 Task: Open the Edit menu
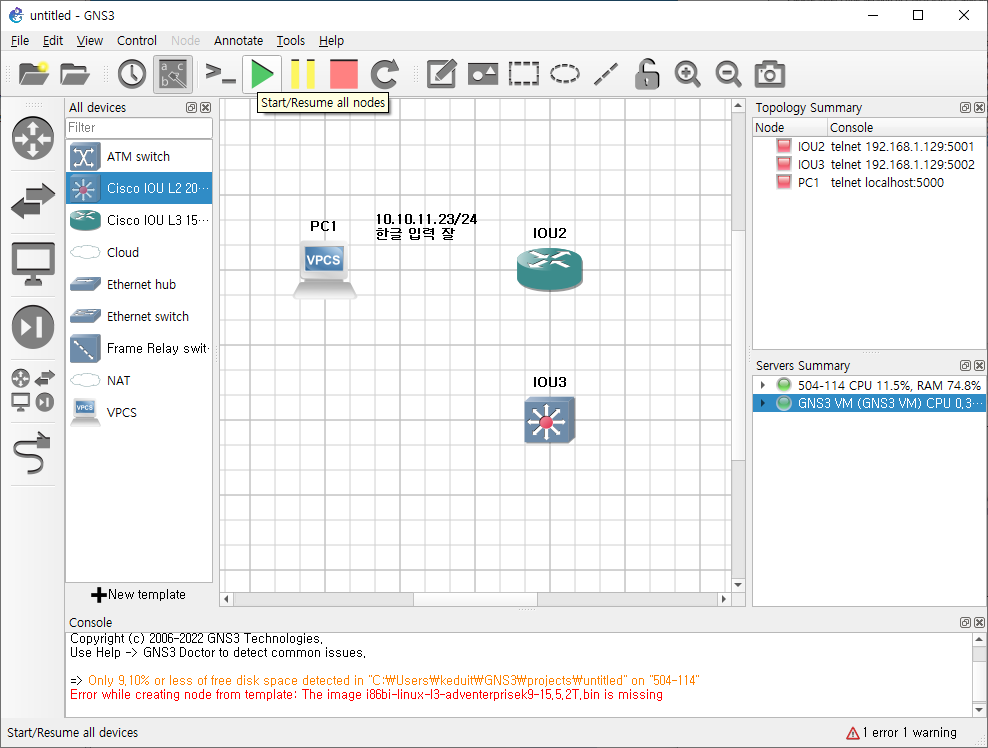[x=53, y=40]
